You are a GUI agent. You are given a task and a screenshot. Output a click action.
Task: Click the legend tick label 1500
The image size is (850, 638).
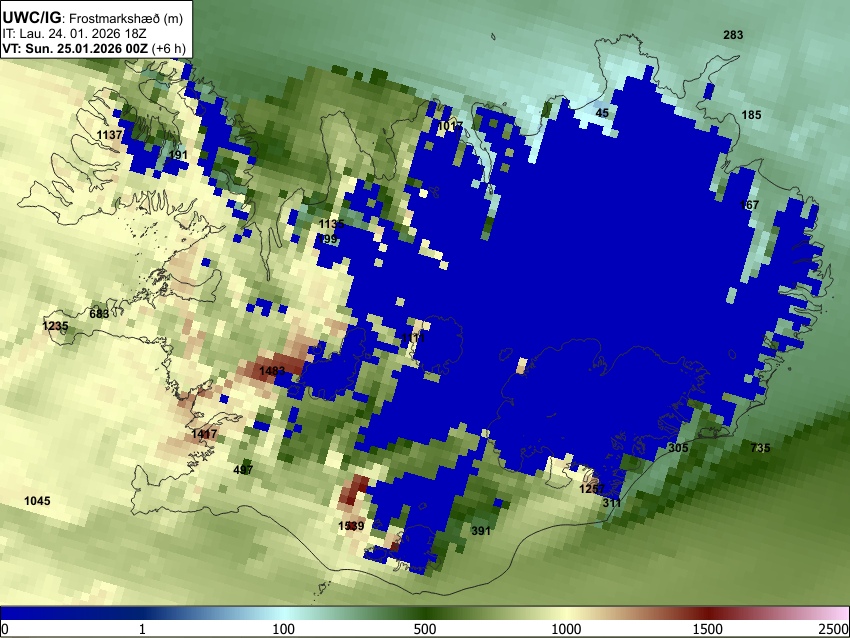tap(708, 629)
